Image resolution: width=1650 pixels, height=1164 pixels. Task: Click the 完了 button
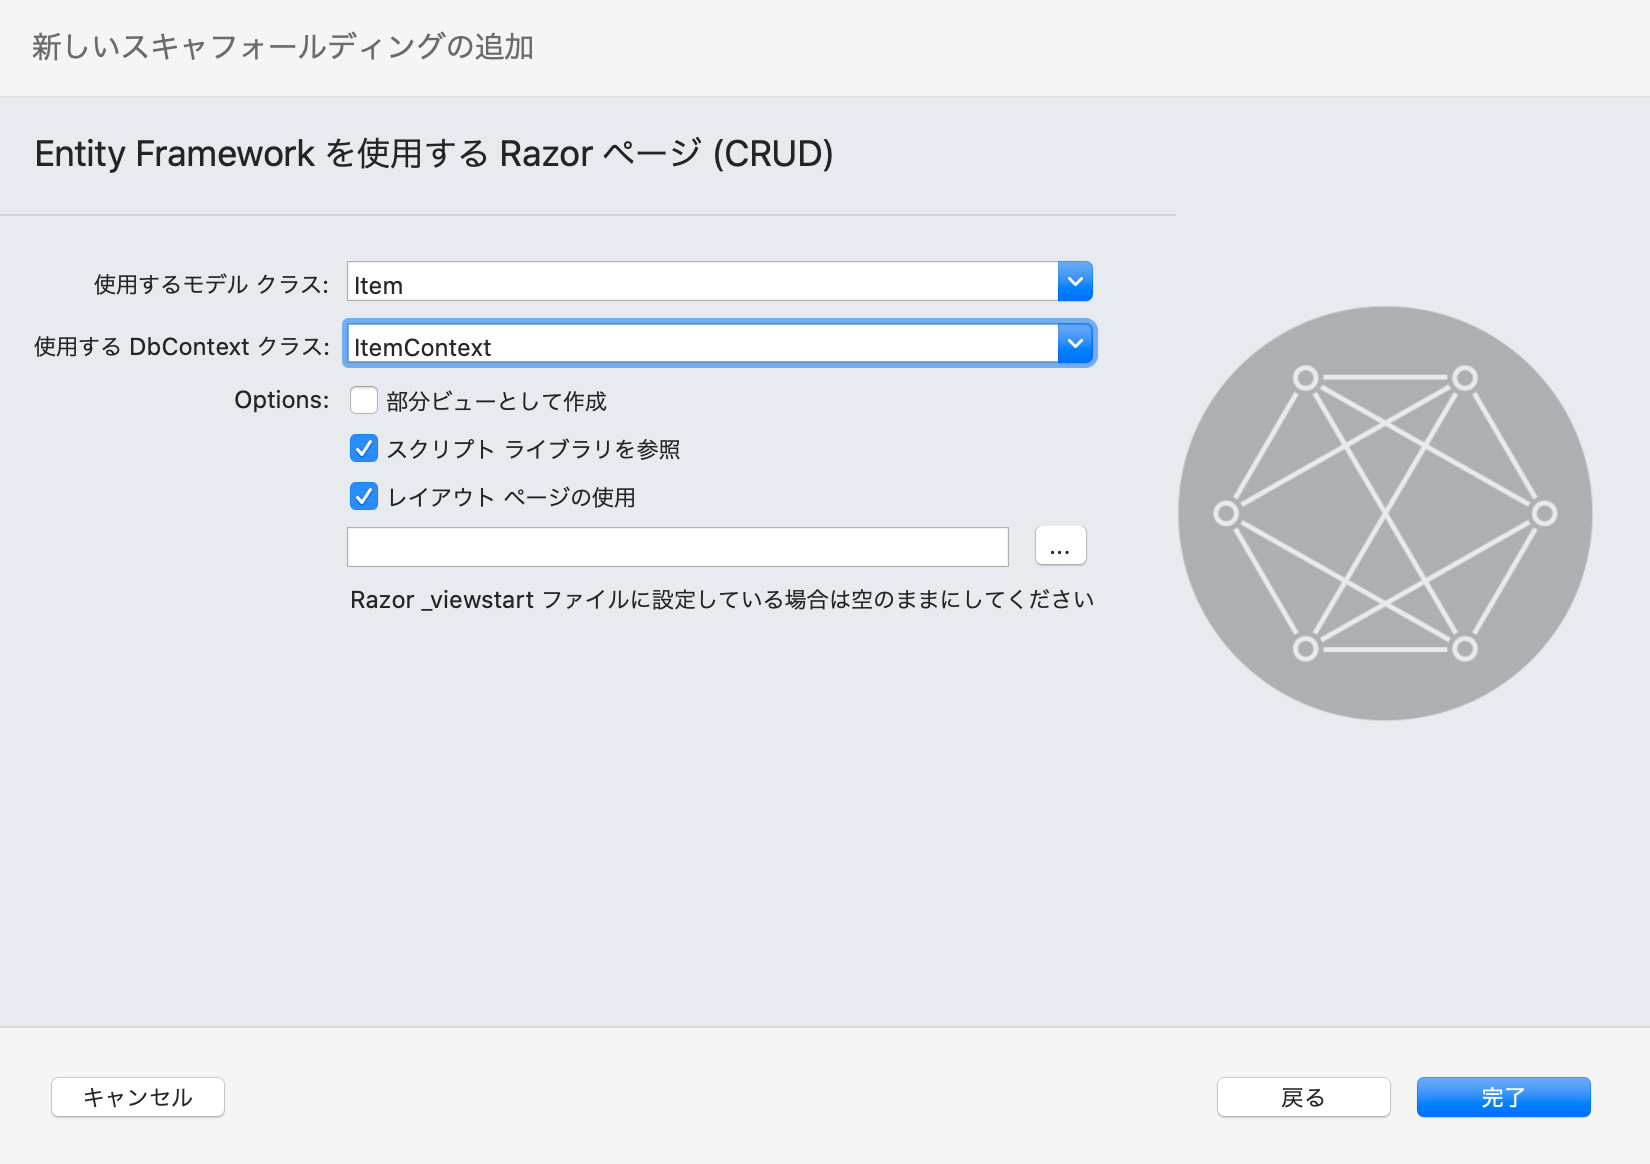point(1503,1097)
